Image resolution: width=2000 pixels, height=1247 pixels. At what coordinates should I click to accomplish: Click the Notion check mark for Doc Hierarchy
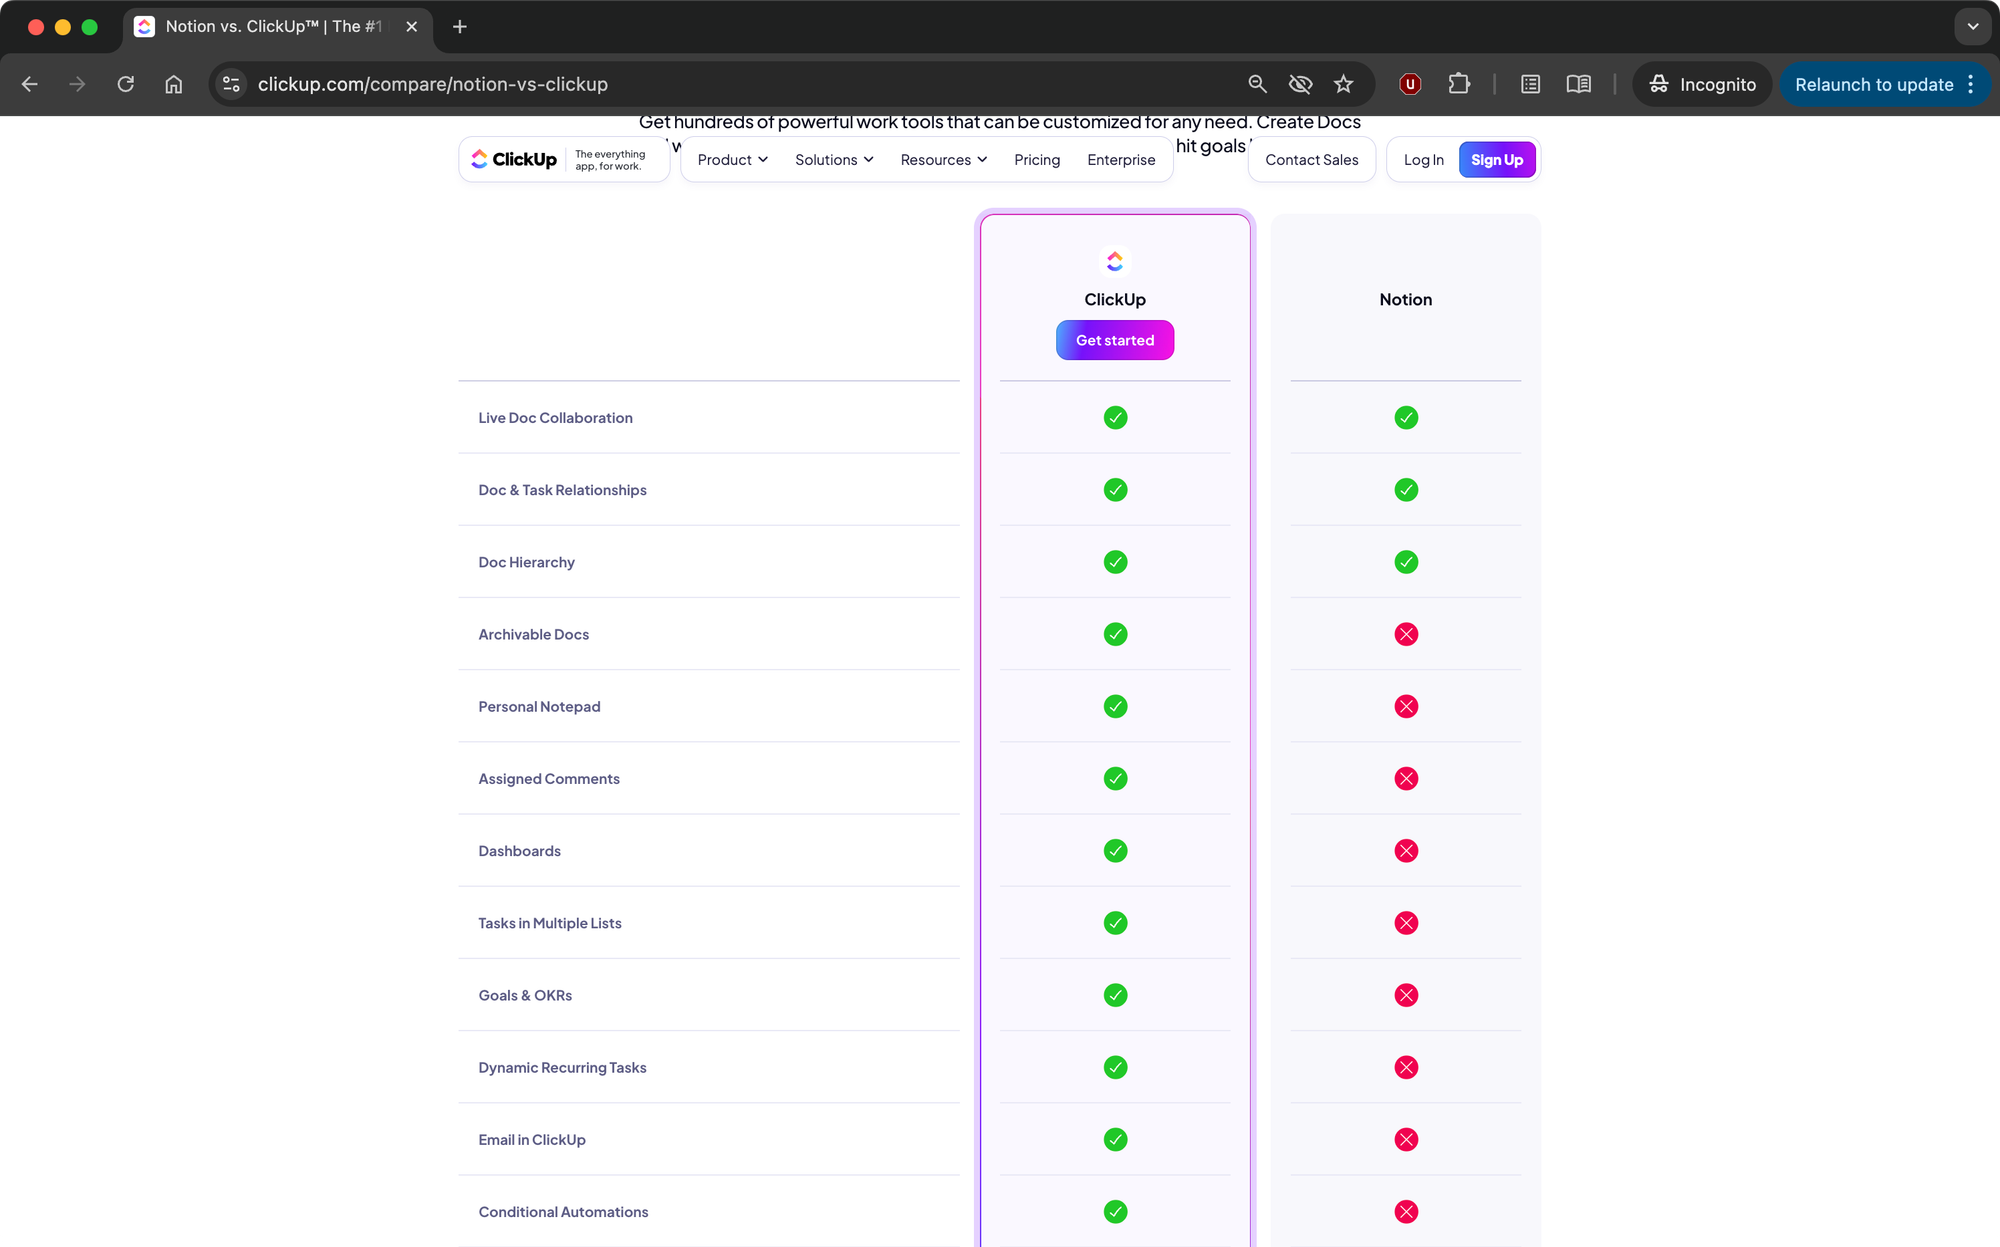(x=1406, y=562)
